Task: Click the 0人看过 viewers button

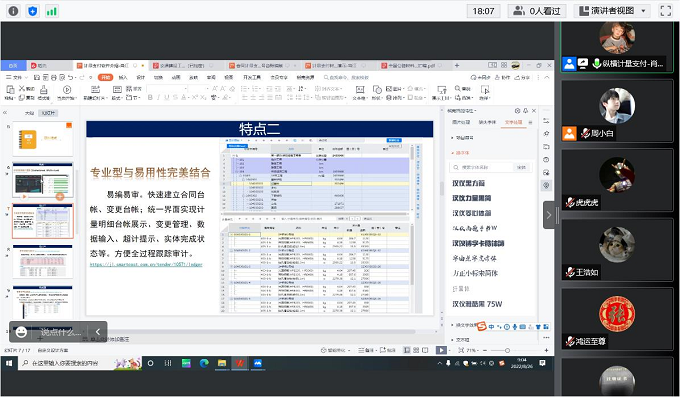Action: 537,11
